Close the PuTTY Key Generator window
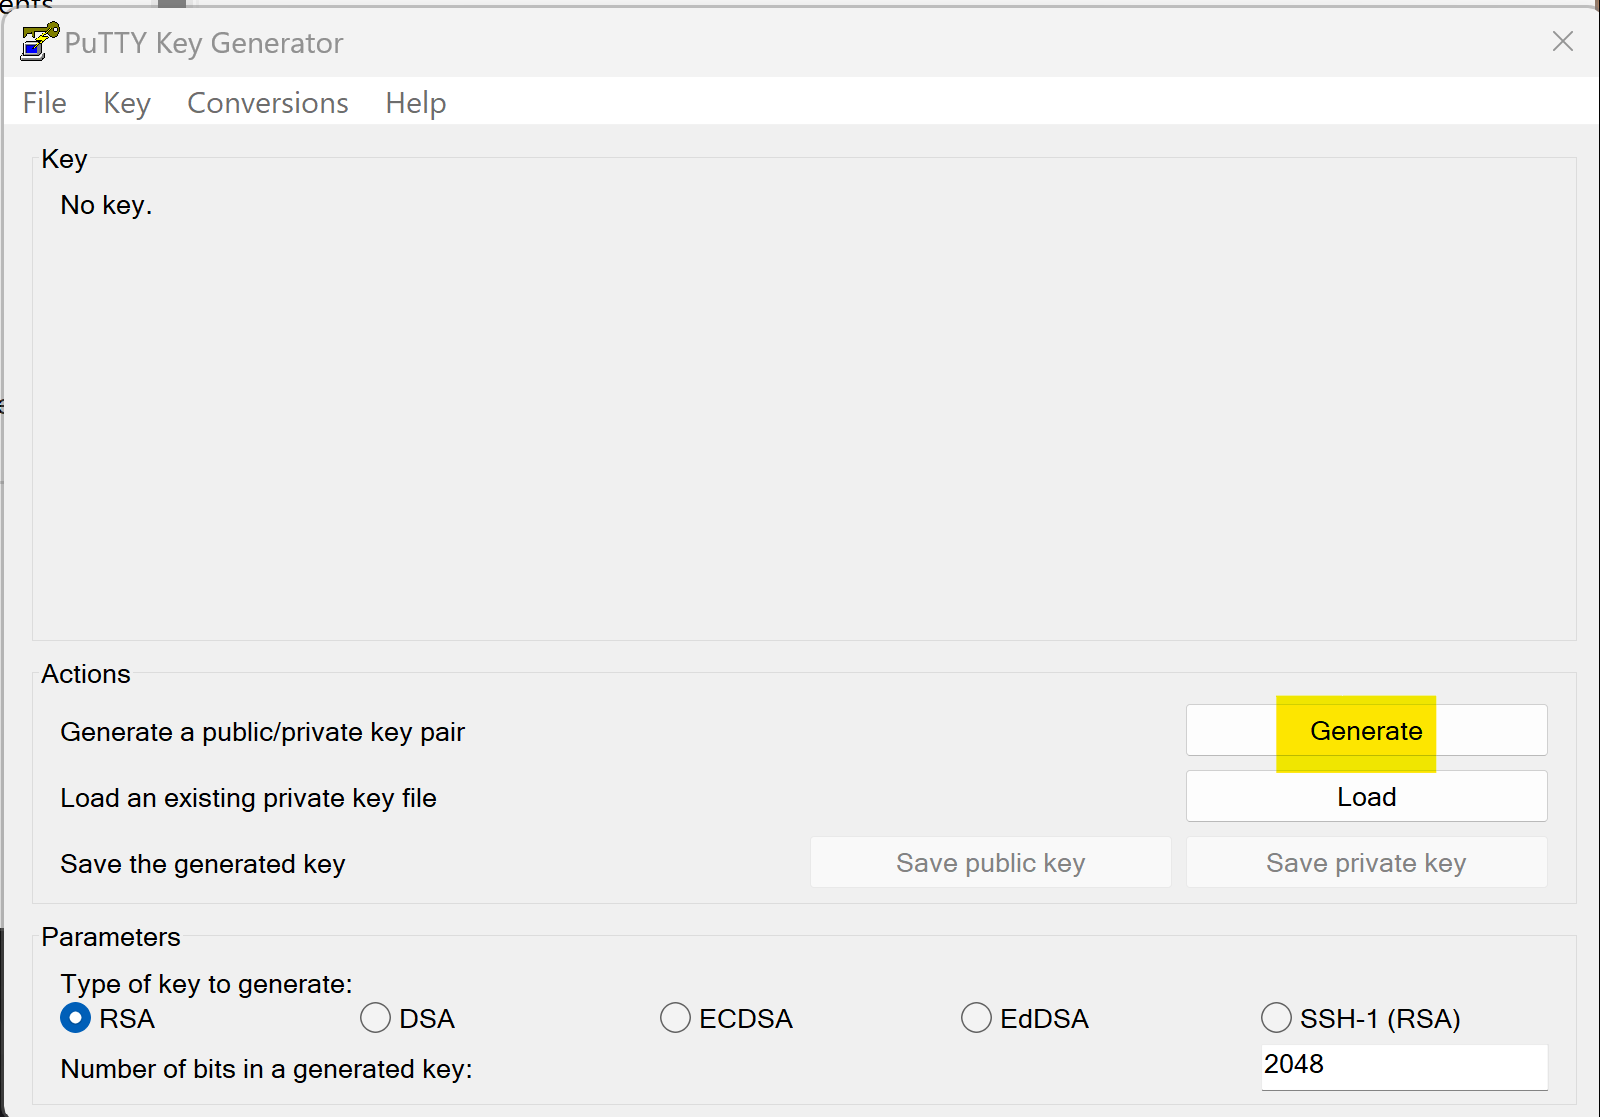Screen dimensions: 1600x1117 (1563, 41)
